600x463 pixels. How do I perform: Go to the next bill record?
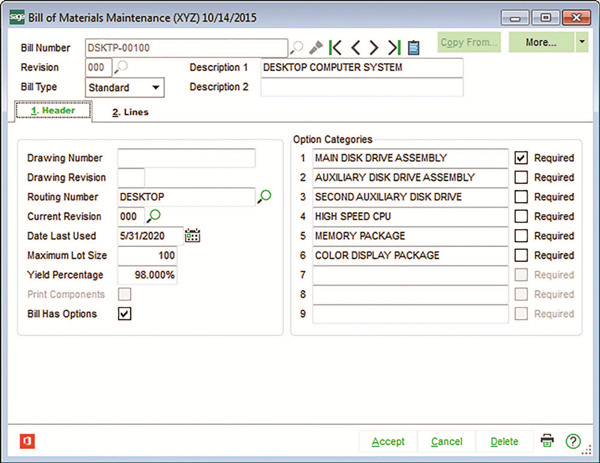pyautogui.click(x=374, y=48)
